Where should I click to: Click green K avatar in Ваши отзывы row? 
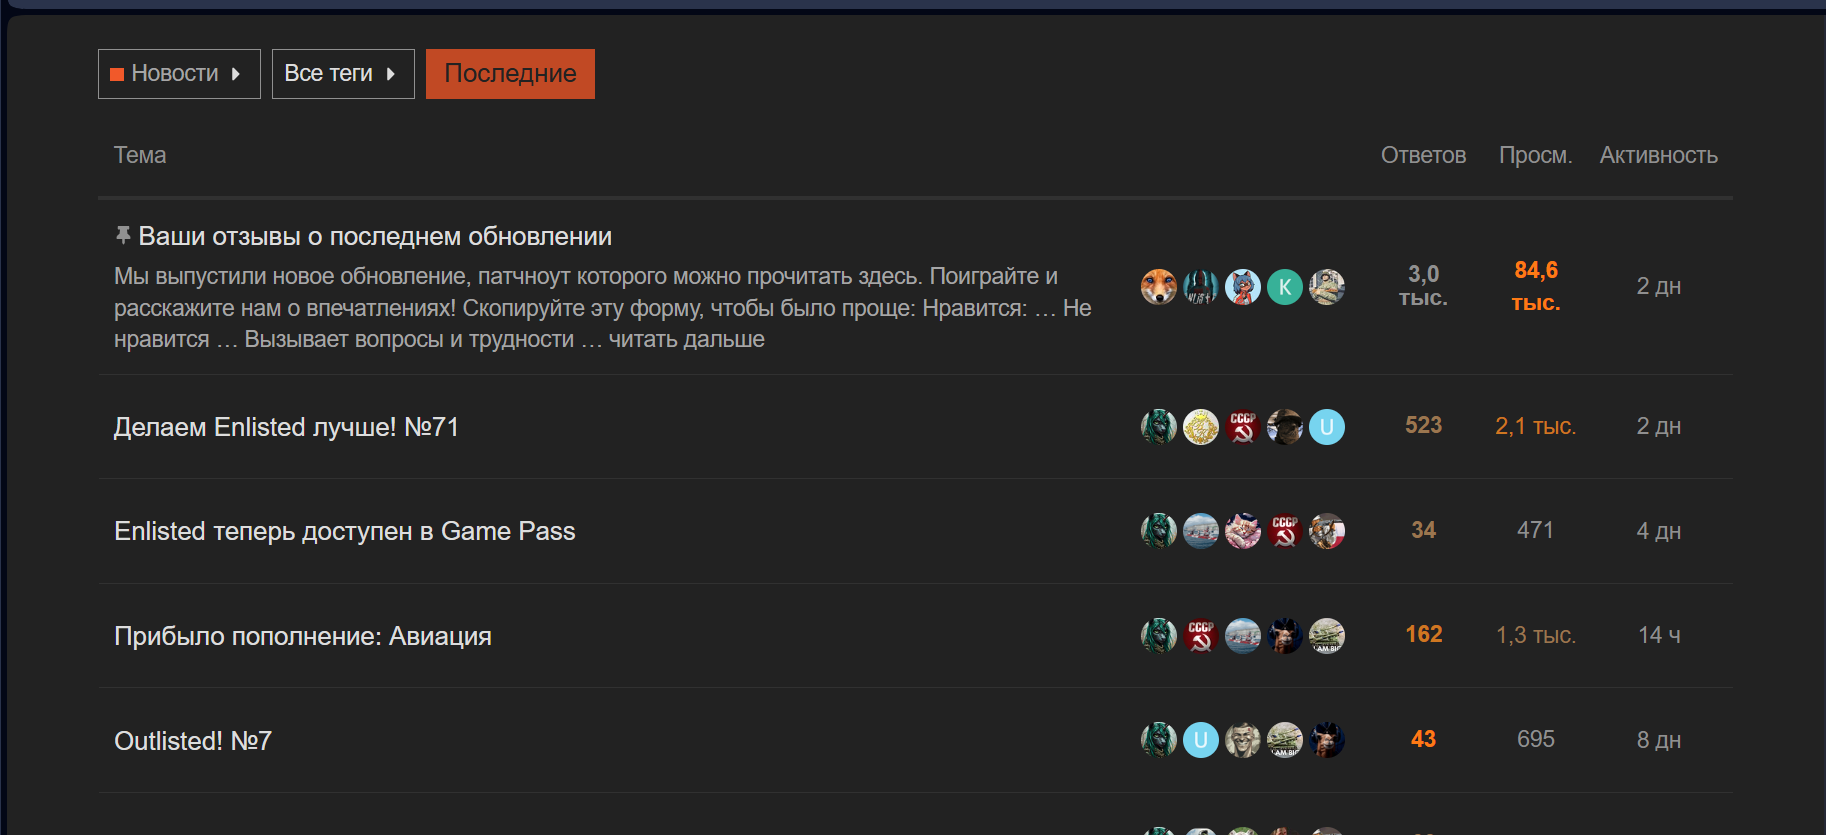click(x=1285, y=287)
